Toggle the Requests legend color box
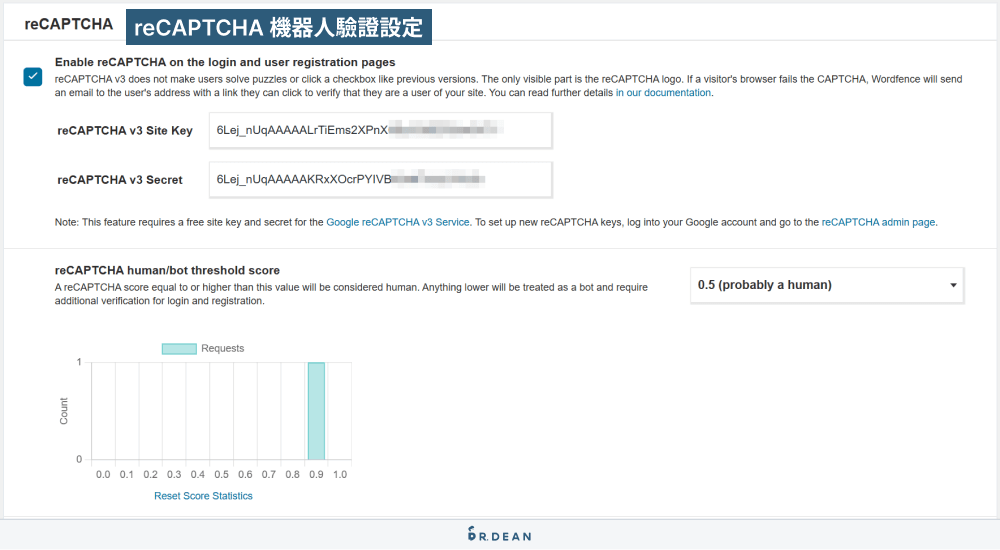 pos(179,349)
